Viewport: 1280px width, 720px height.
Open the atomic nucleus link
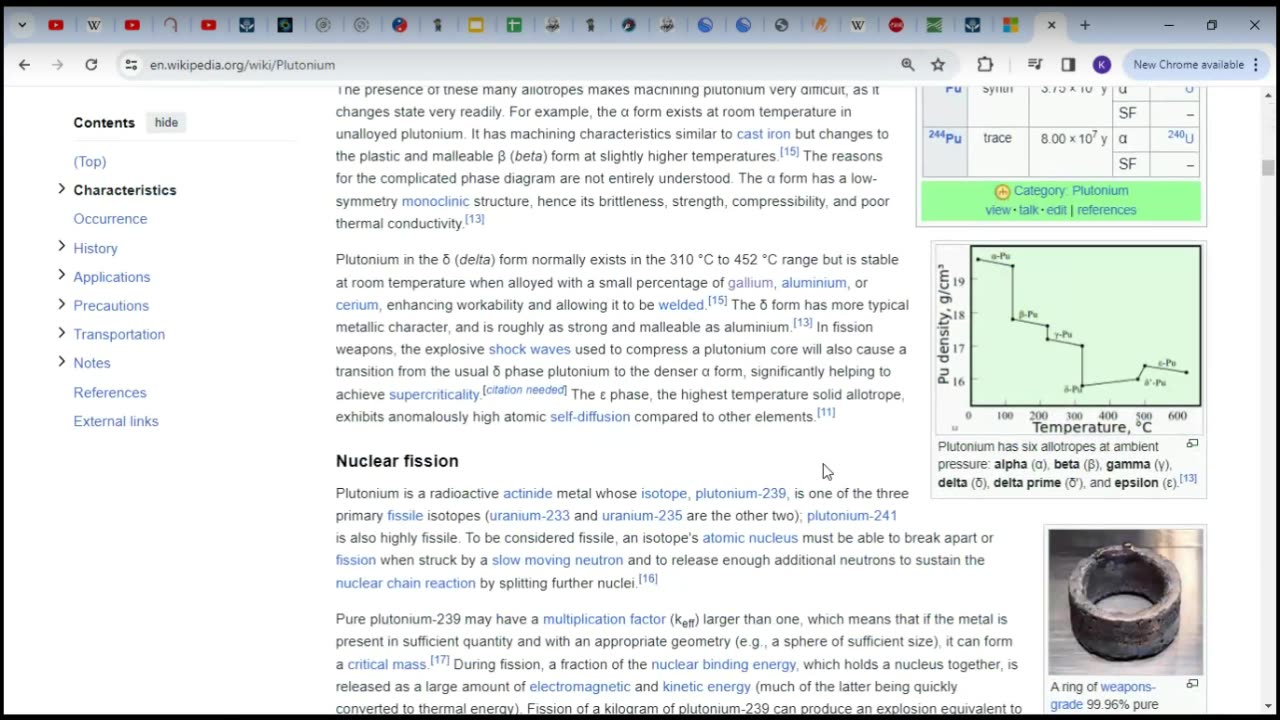(750, 538)
